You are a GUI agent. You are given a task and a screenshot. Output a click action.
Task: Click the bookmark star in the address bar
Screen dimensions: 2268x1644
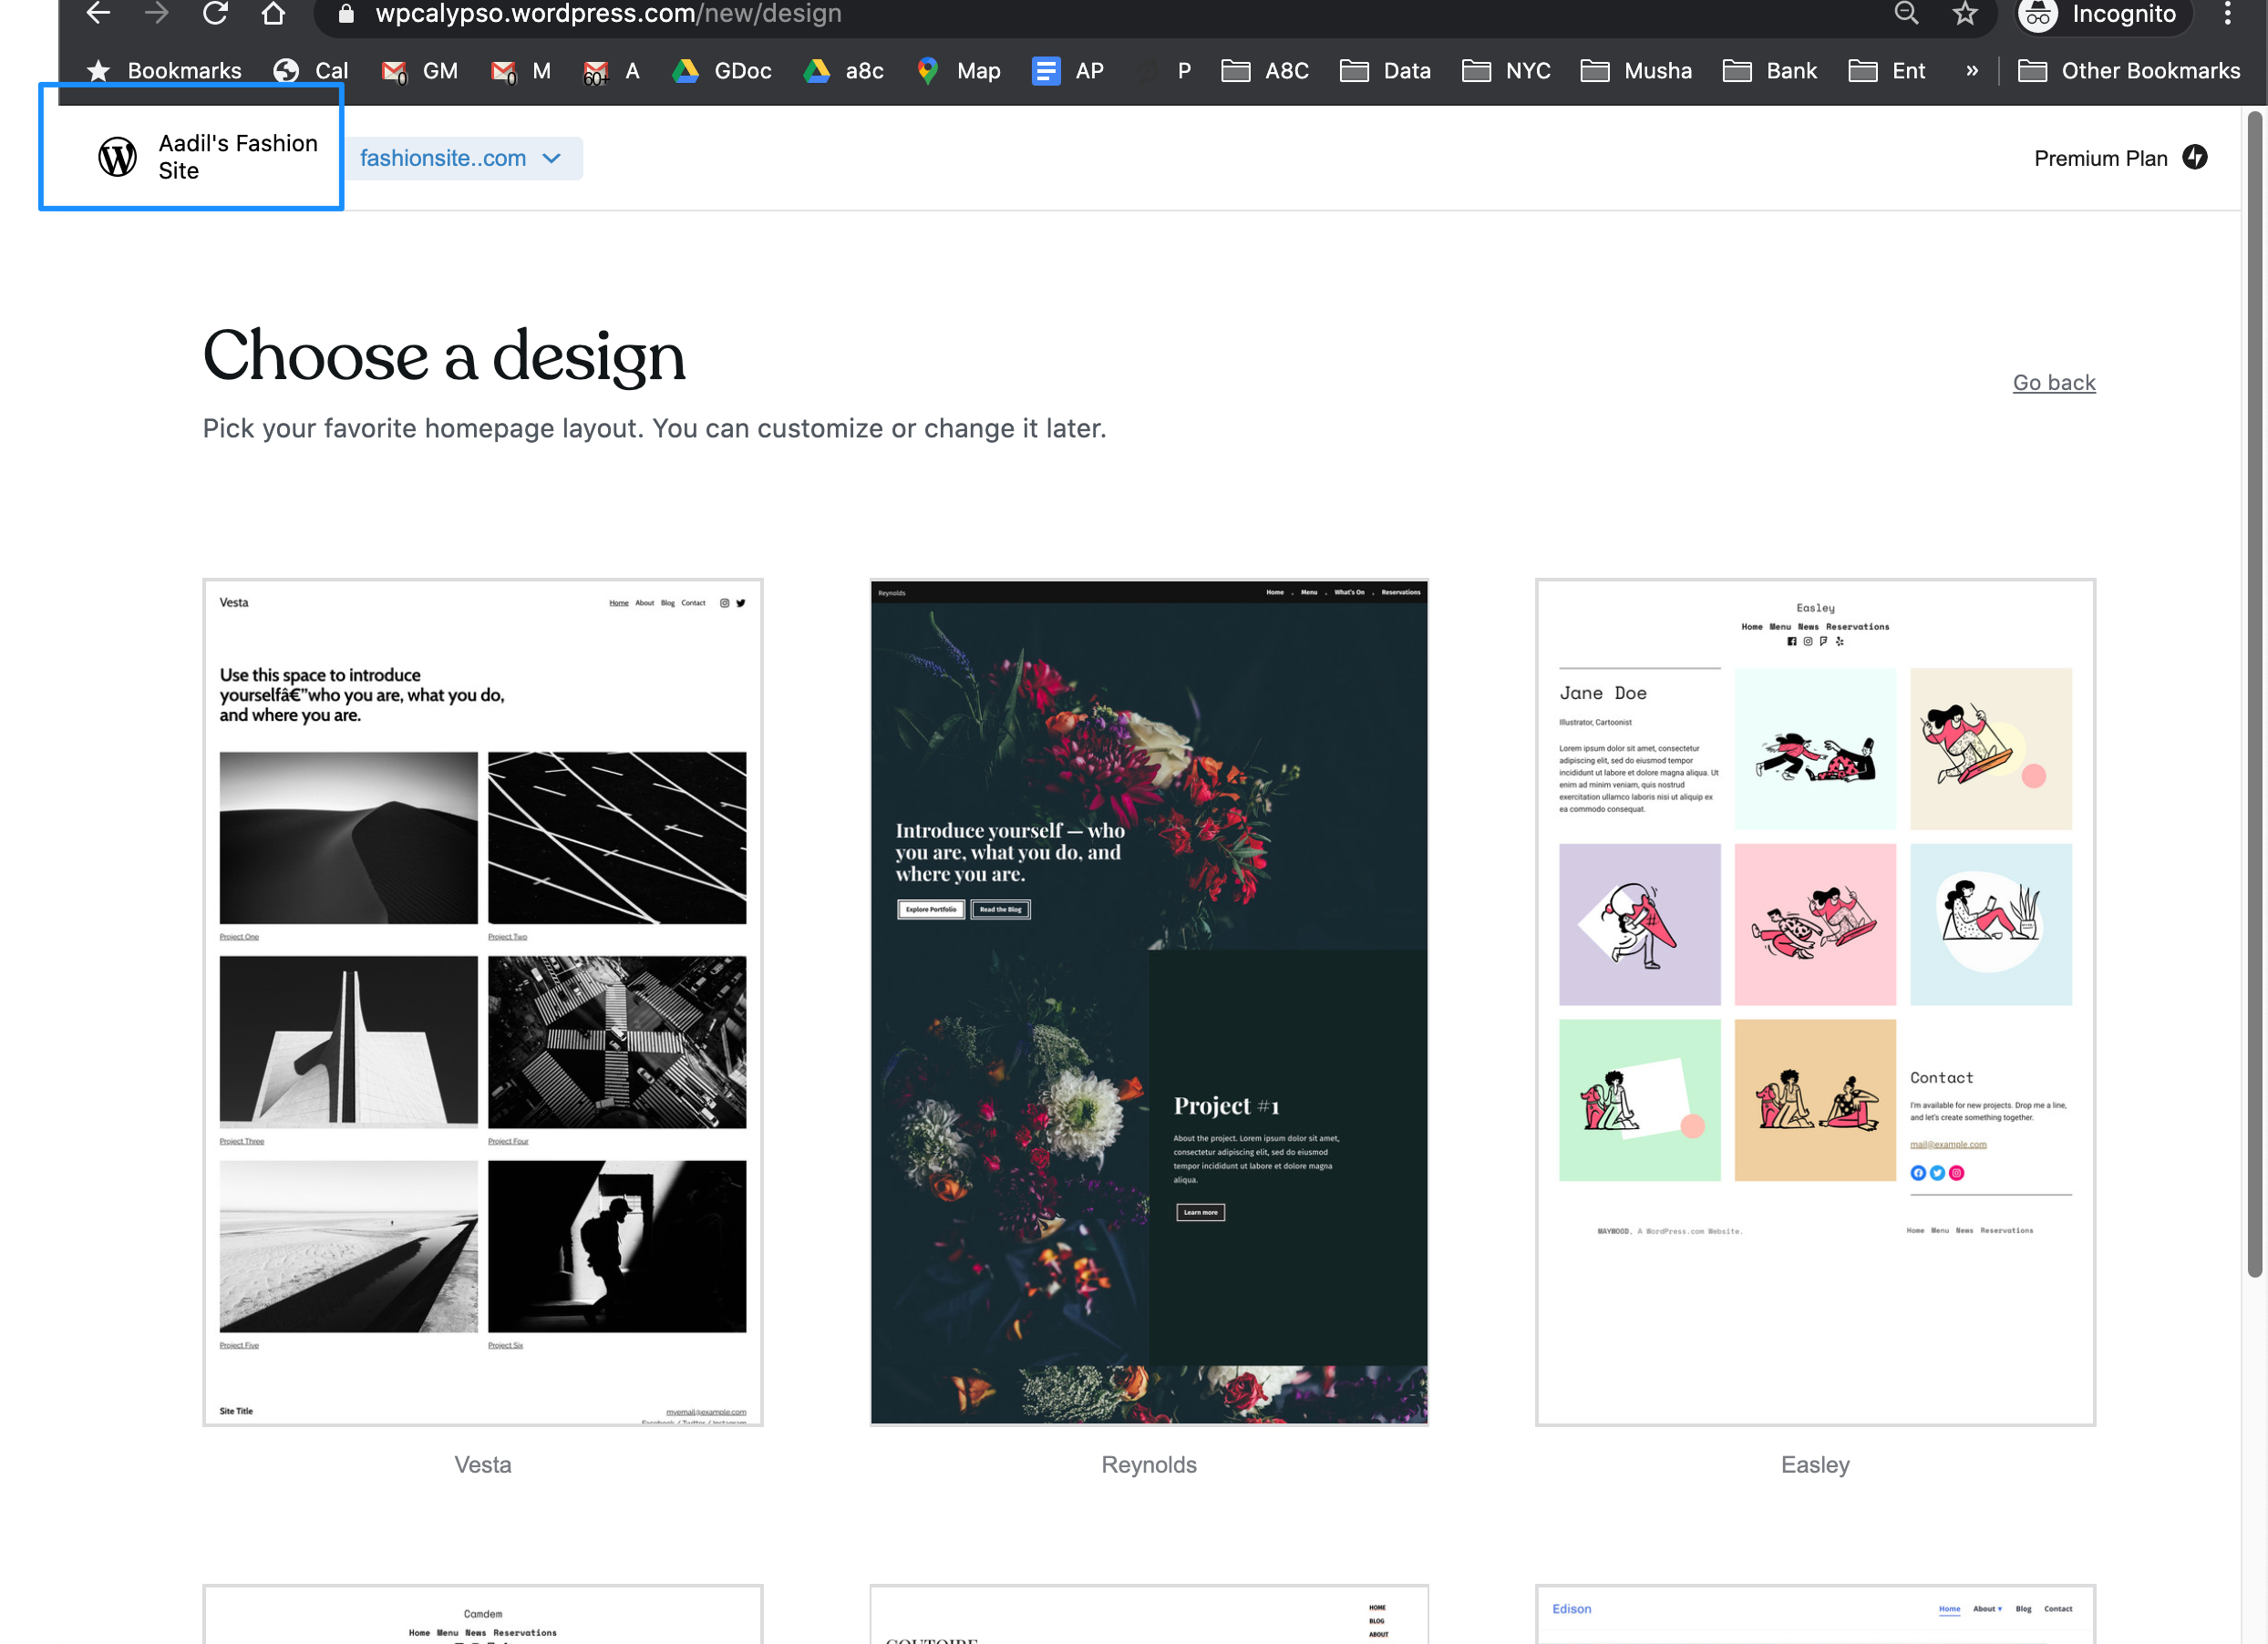click(x=1964, y=13)
